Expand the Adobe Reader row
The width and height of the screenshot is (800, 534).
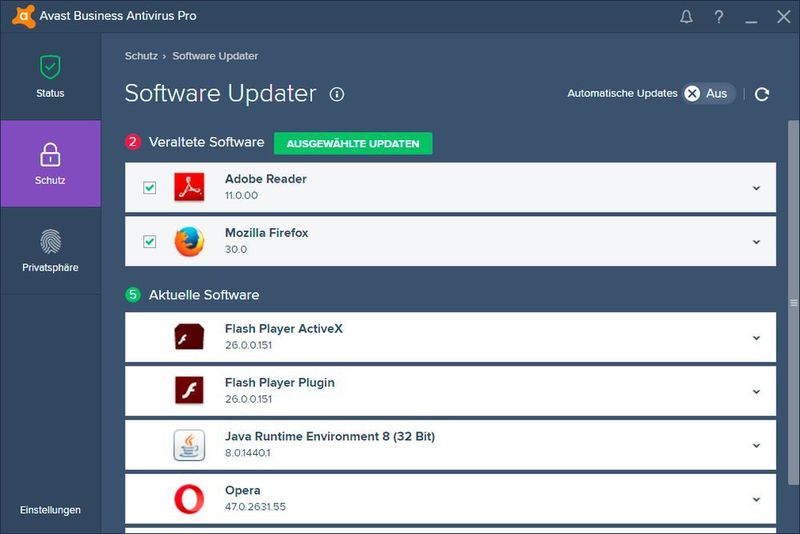coord(756,188)
